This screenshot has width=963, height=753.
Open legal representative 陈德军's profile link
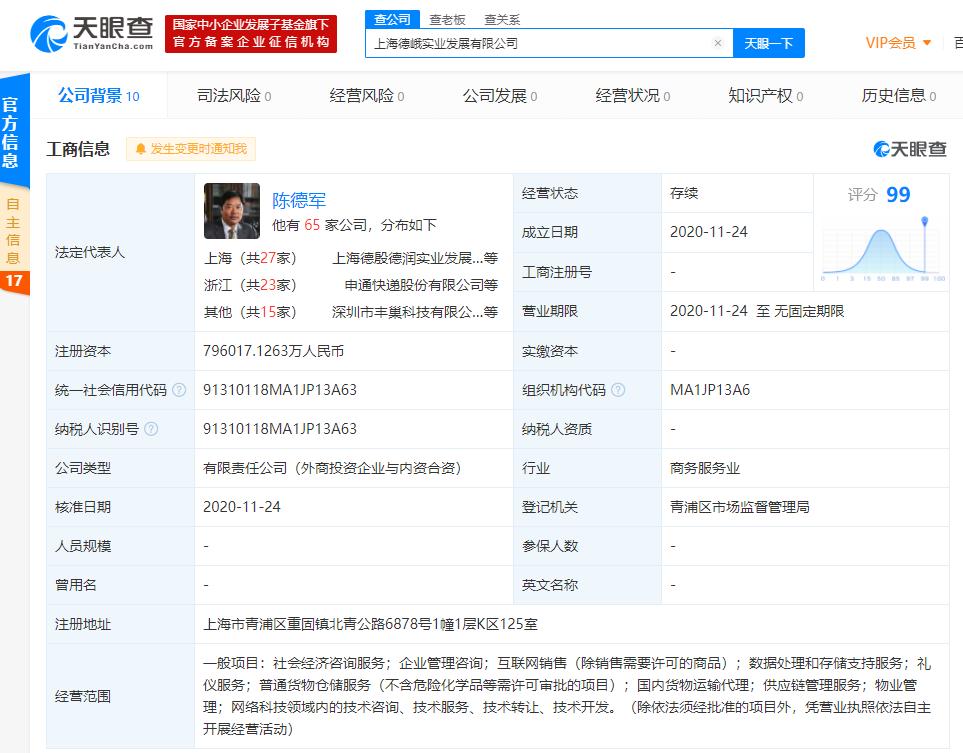pyautogui.click(x=299, y=200)
